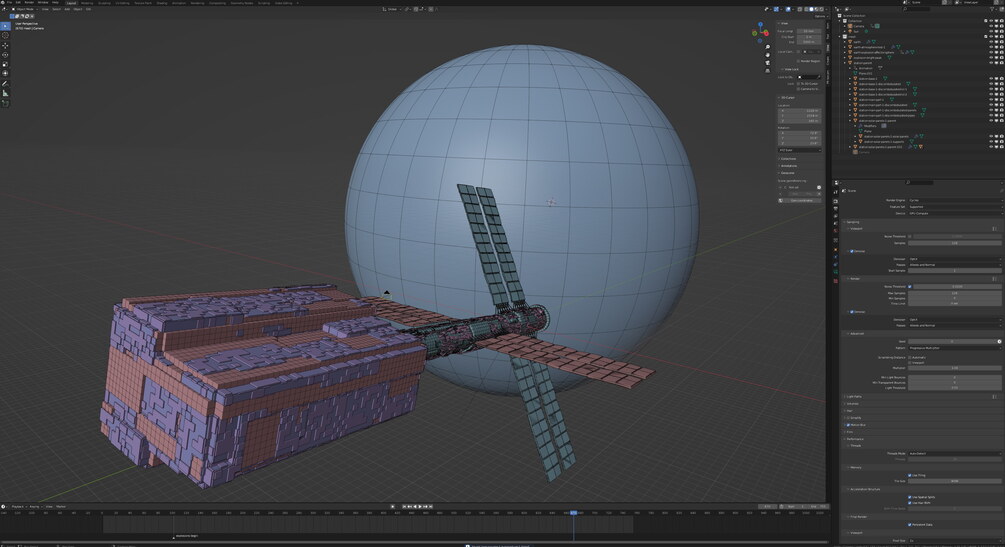Image resolution: width=1005 pixels, height=547 pixels.
Task: Jump to timeline end frame
Action: point(431,507)
